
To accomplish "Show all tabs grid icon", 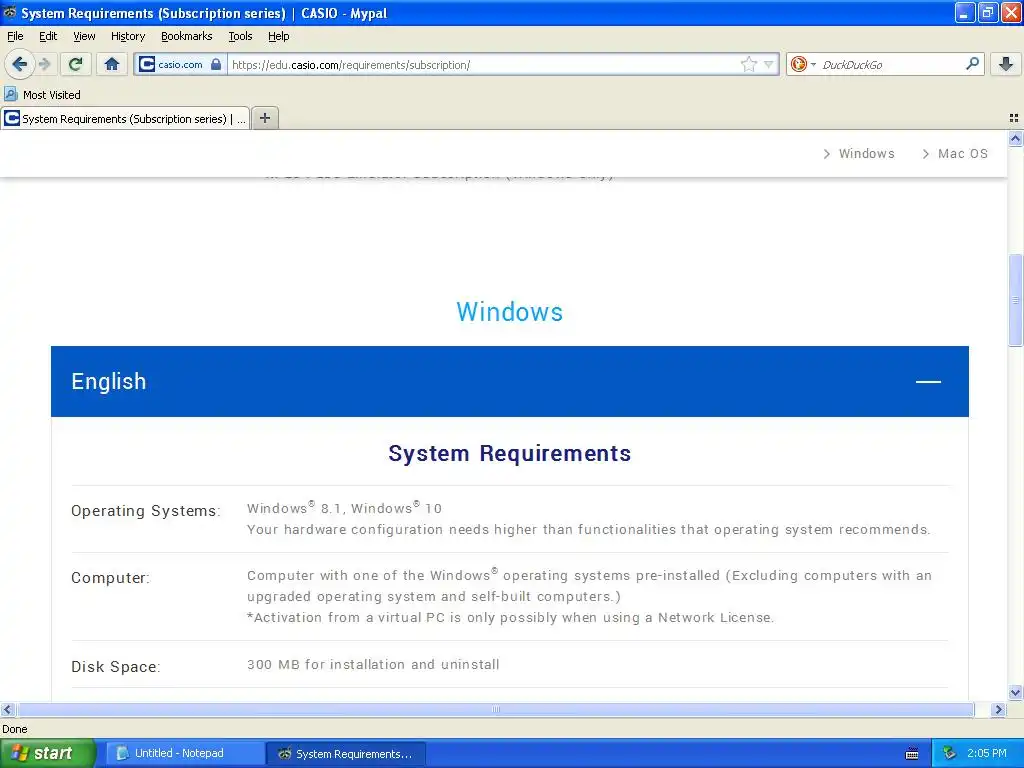I will (1014, 118).
